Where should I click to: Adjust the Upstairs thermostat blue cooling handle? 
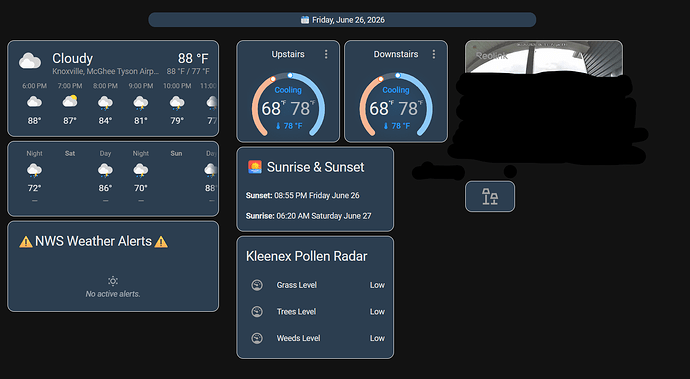pos(290,76)
